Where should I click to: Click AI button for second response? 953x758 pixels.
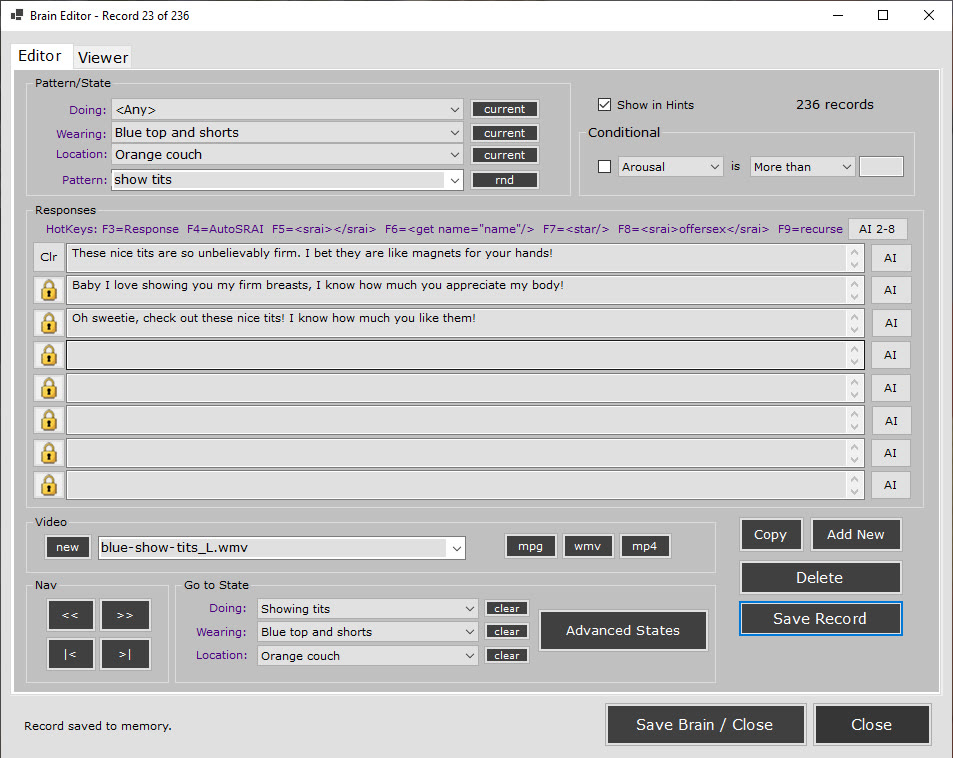(890, 290)
